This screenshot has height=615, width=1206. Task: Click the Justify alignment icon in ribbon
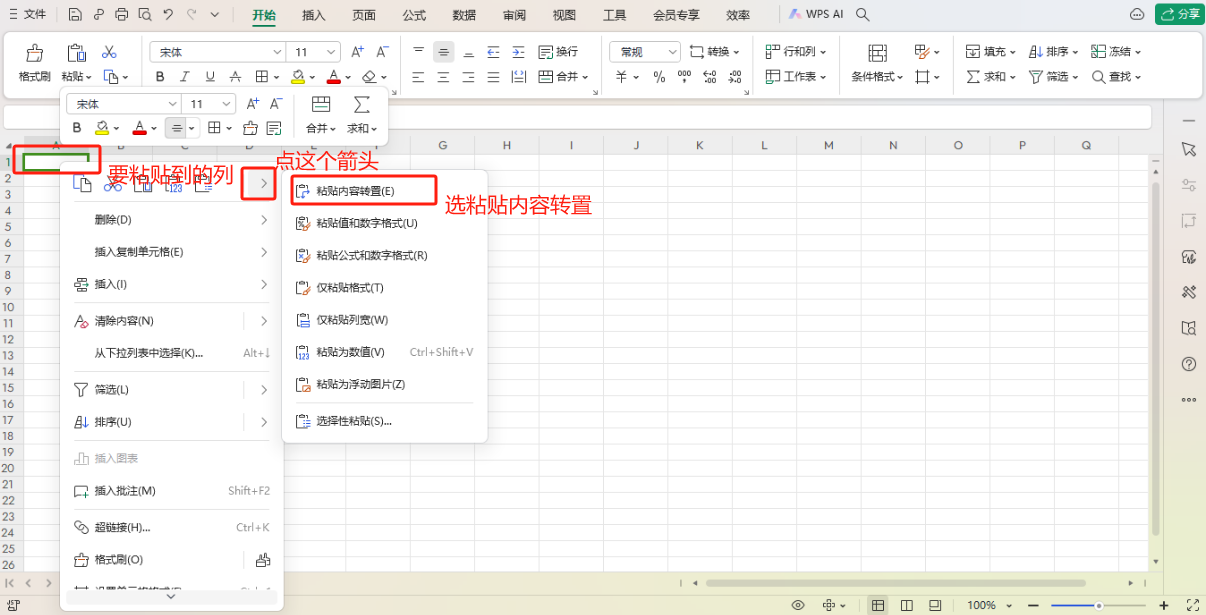pos(494,77)
